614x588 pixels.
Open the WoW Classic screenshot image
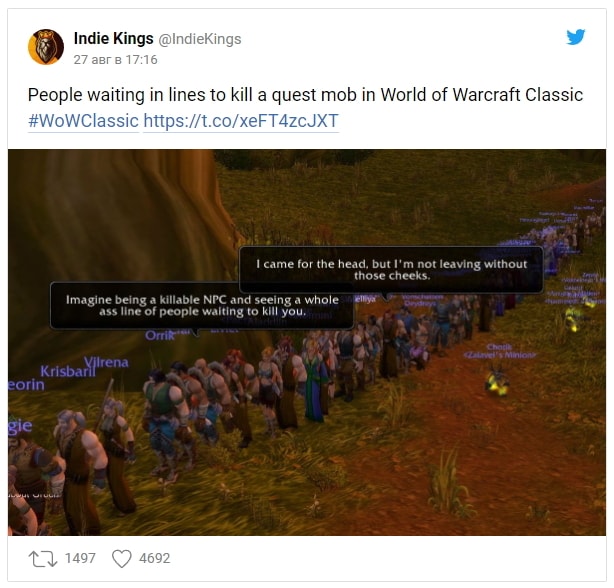point(307,342)
